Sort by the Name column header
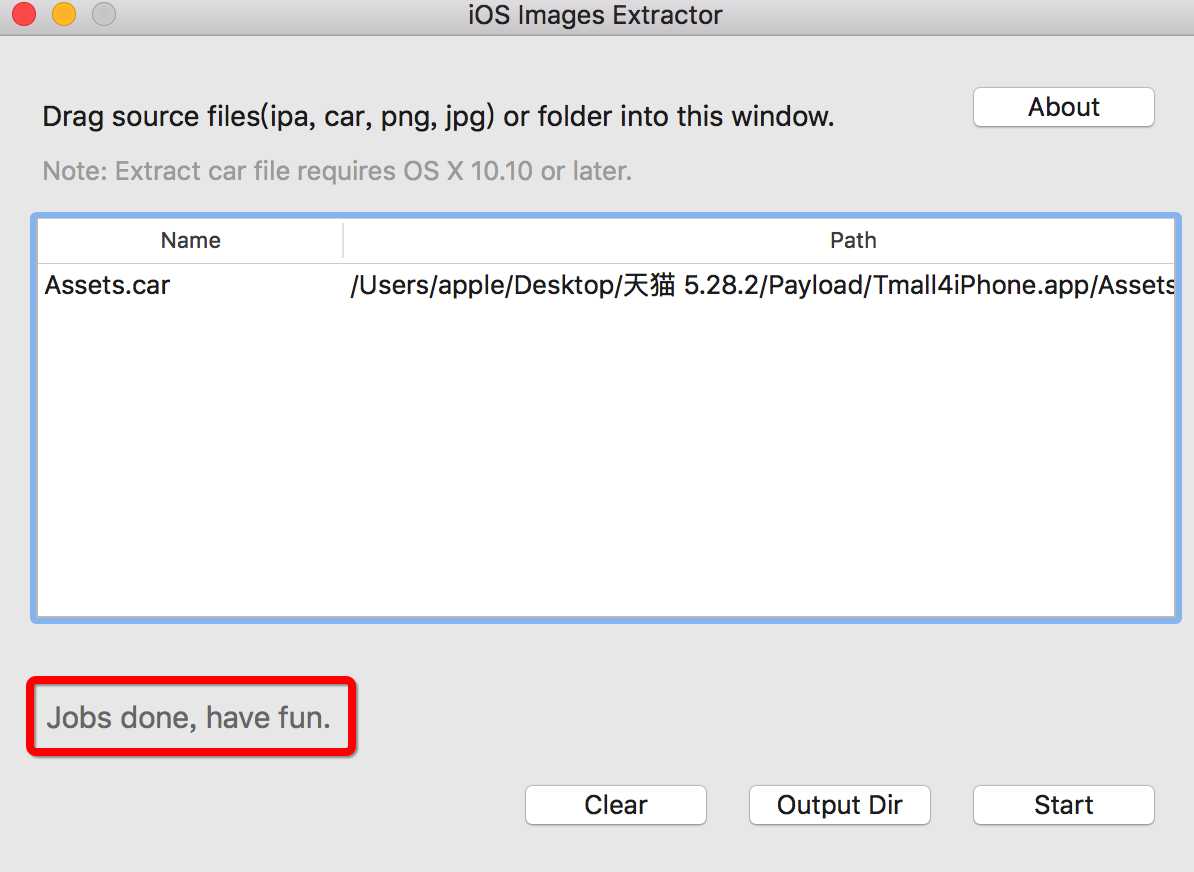The height and width of the screenshot is (872, 1194). point(190,241)
